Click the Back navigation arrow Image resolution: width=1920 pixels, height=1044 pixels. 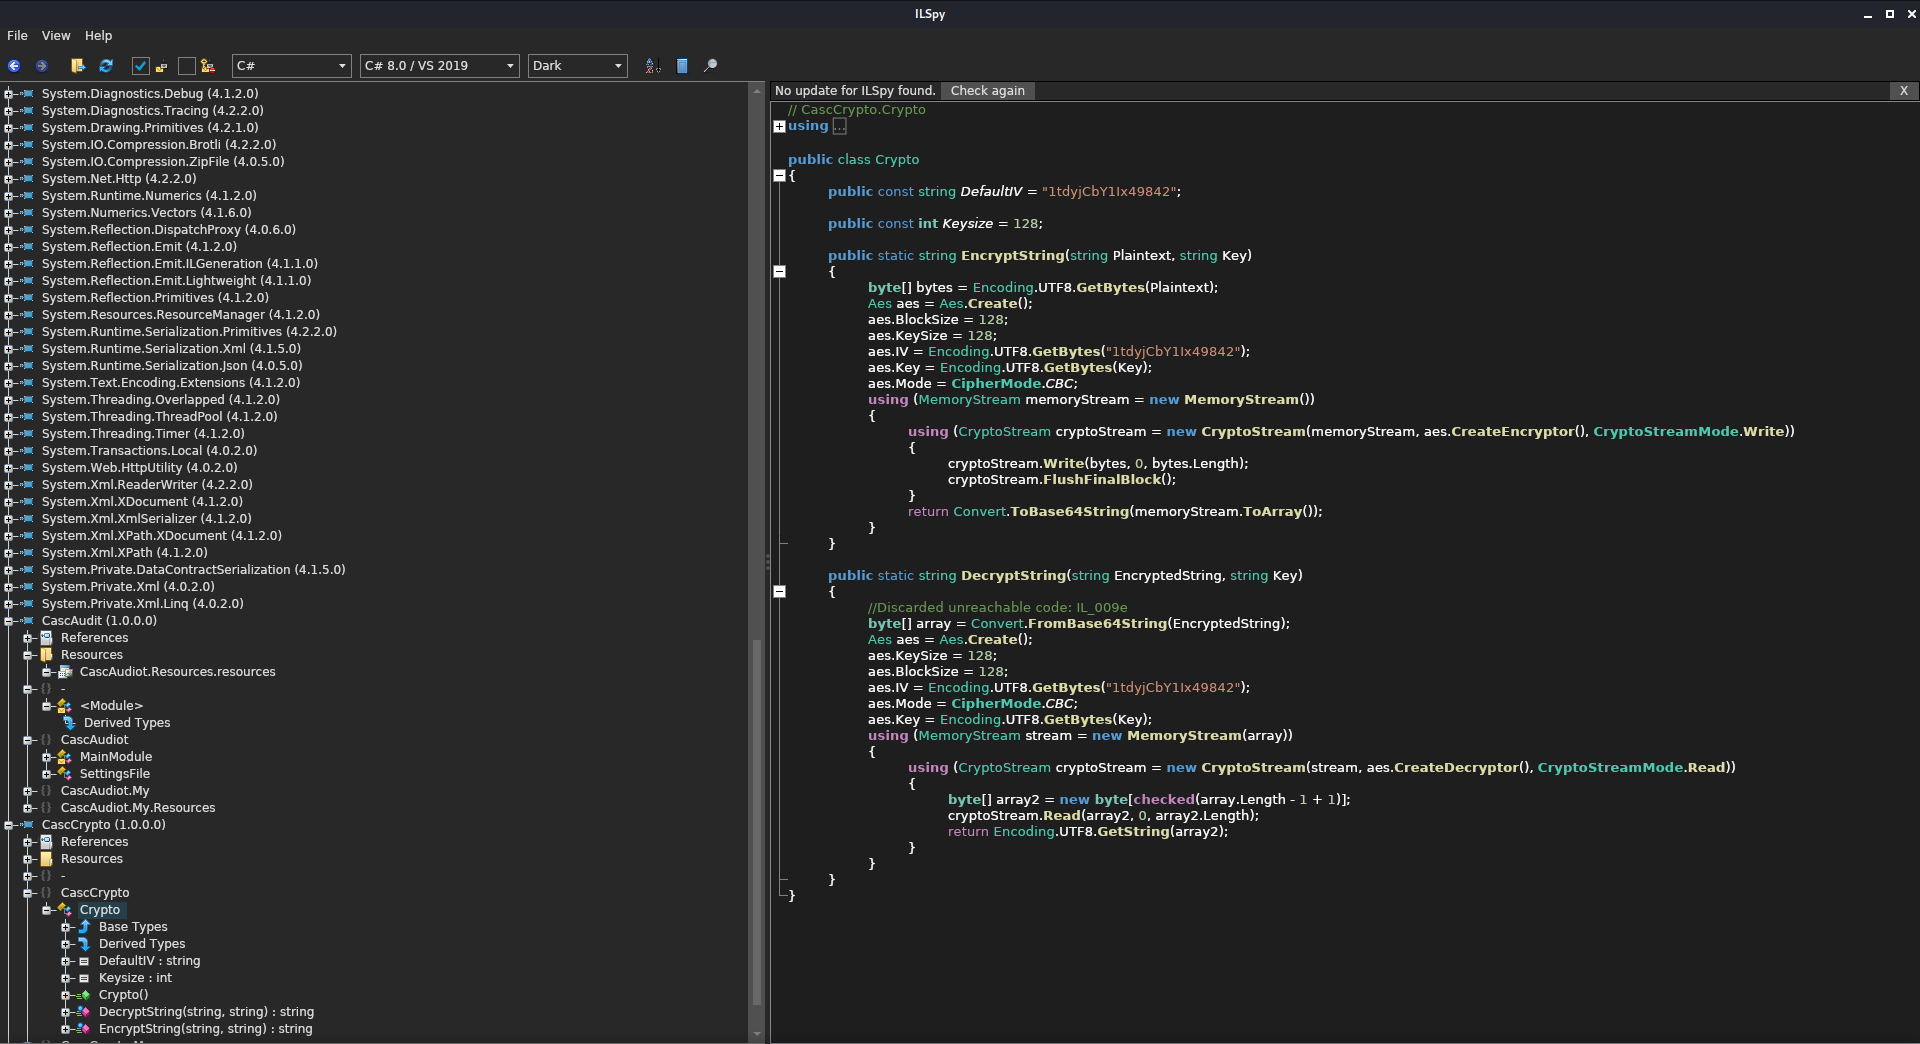[x=14, y=66]
